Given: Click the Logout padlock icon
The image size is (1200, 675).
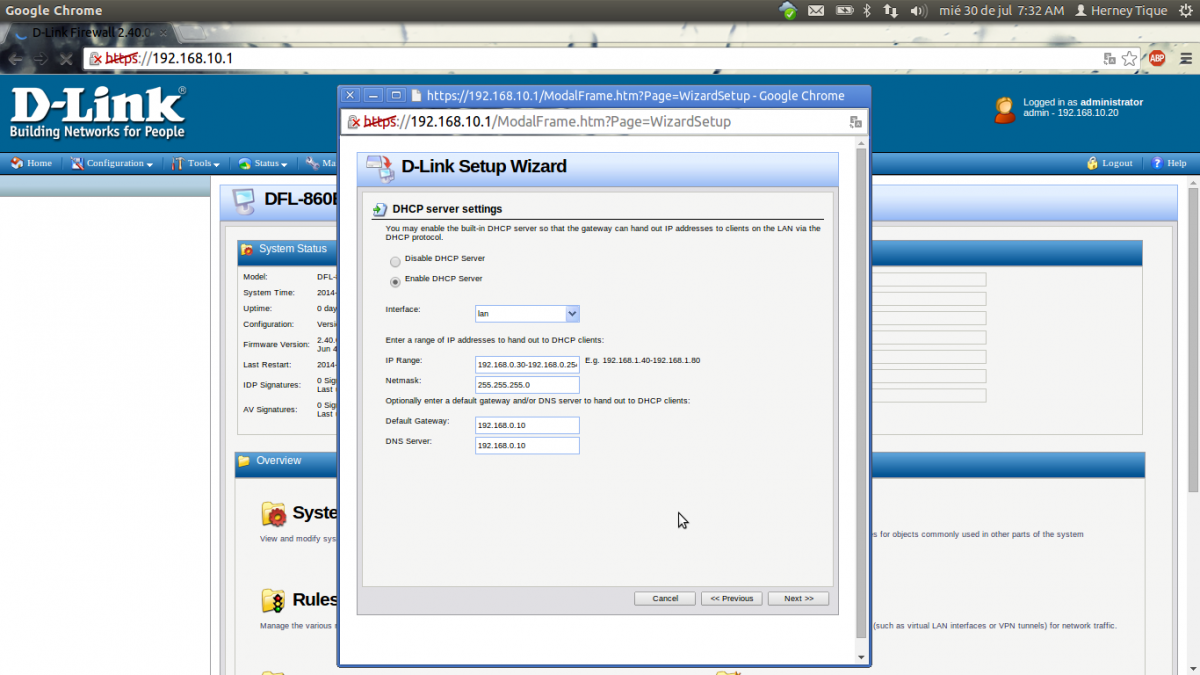Looking at the screenshot, I should [x=1092, y=163].
